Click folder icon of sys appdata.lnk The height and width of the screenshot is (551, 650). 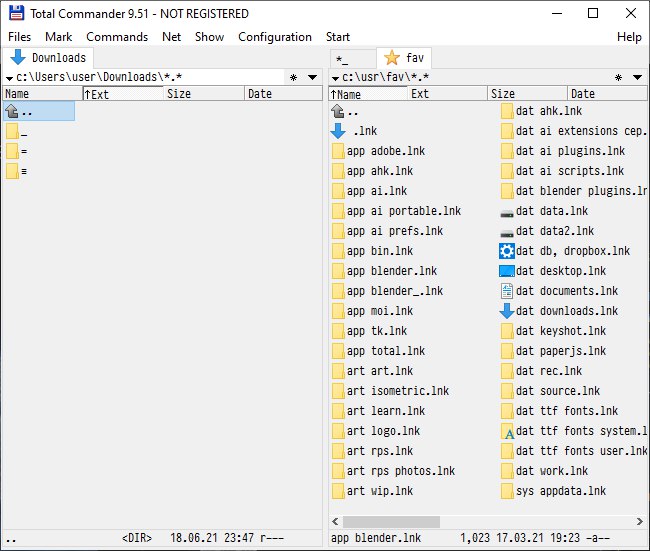click(x=507, y=491)
